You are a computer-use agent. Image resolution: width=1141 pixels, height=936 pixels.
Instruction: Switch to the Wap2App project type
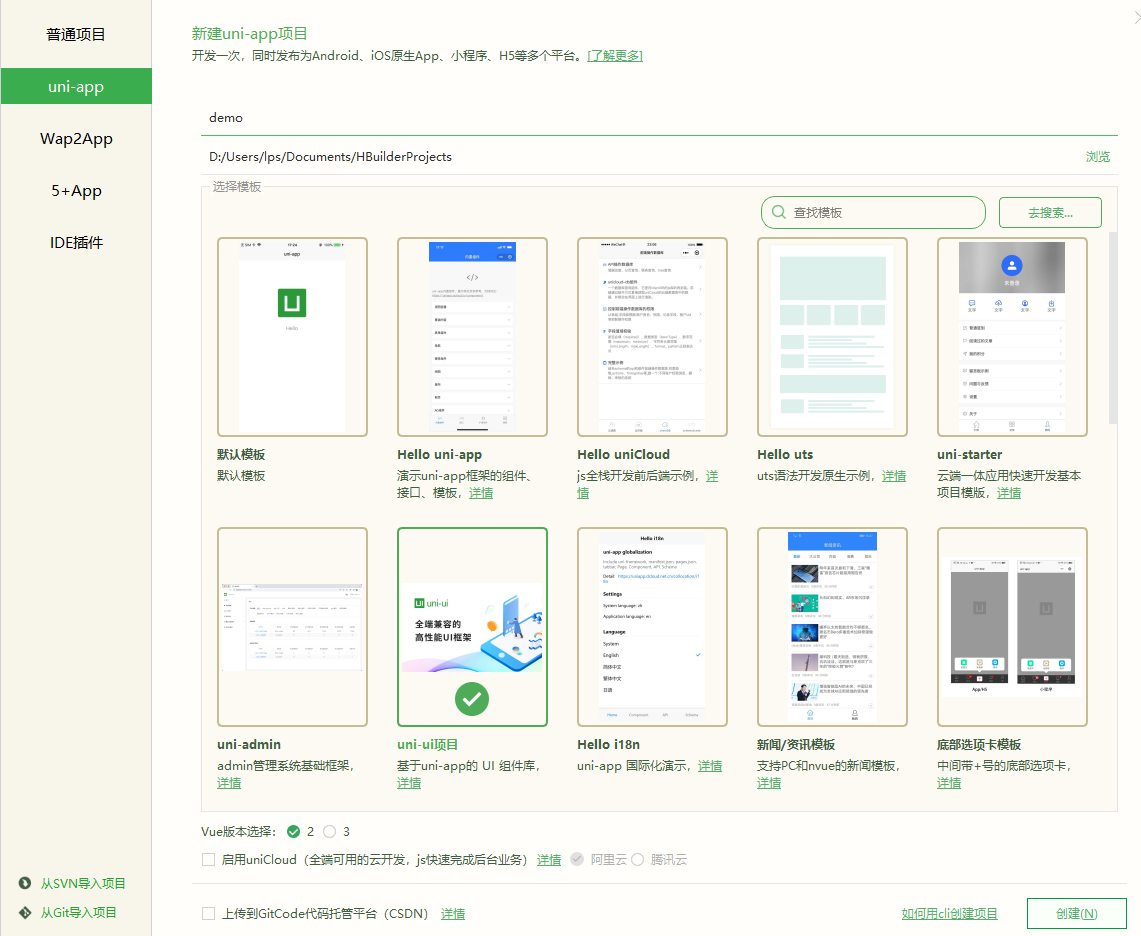76,138
